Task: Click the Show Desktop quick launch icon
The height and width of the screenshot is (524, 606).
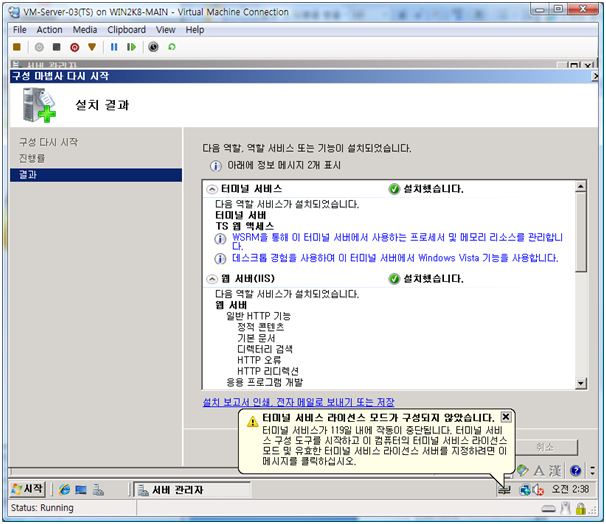Action: click(x=81, y=490)
